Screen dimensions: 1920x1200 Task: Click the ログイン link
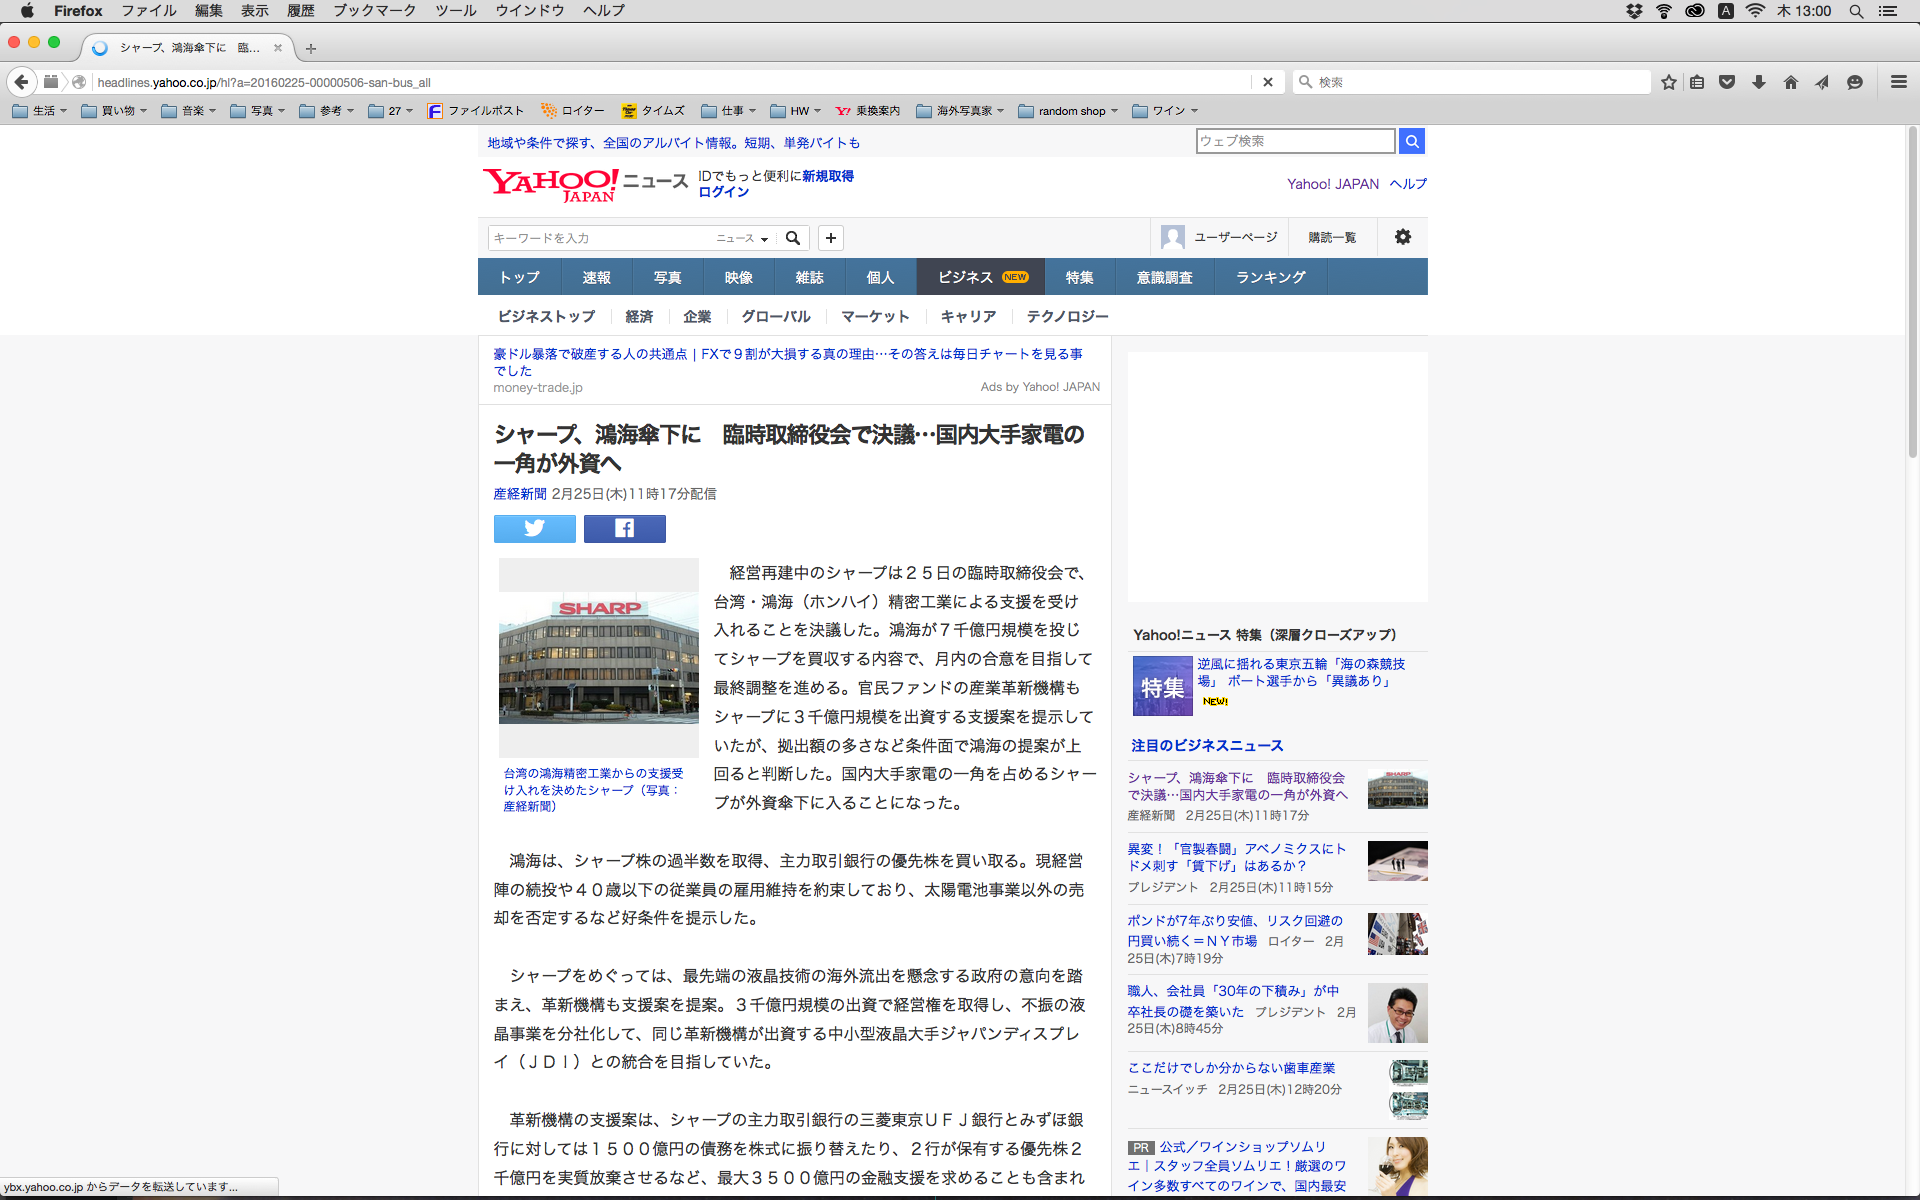click(723, 192)
